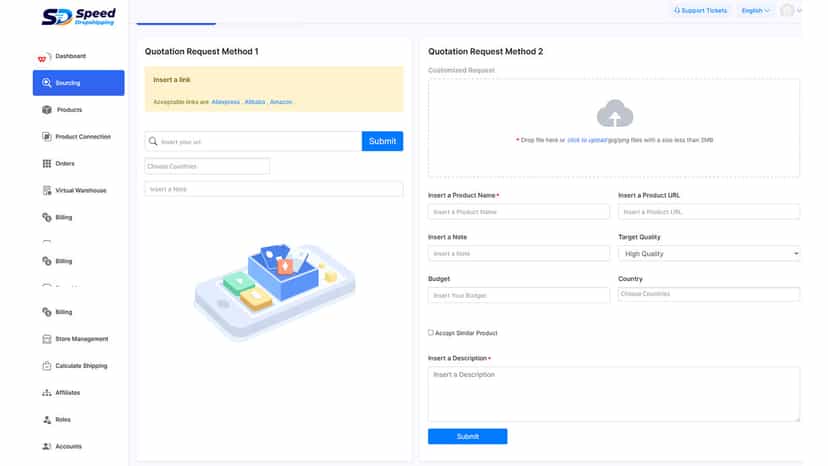Viewport: 828px width, 466px height.
Task: Open the Target Quality dropdown
Action: coord(709,254)
